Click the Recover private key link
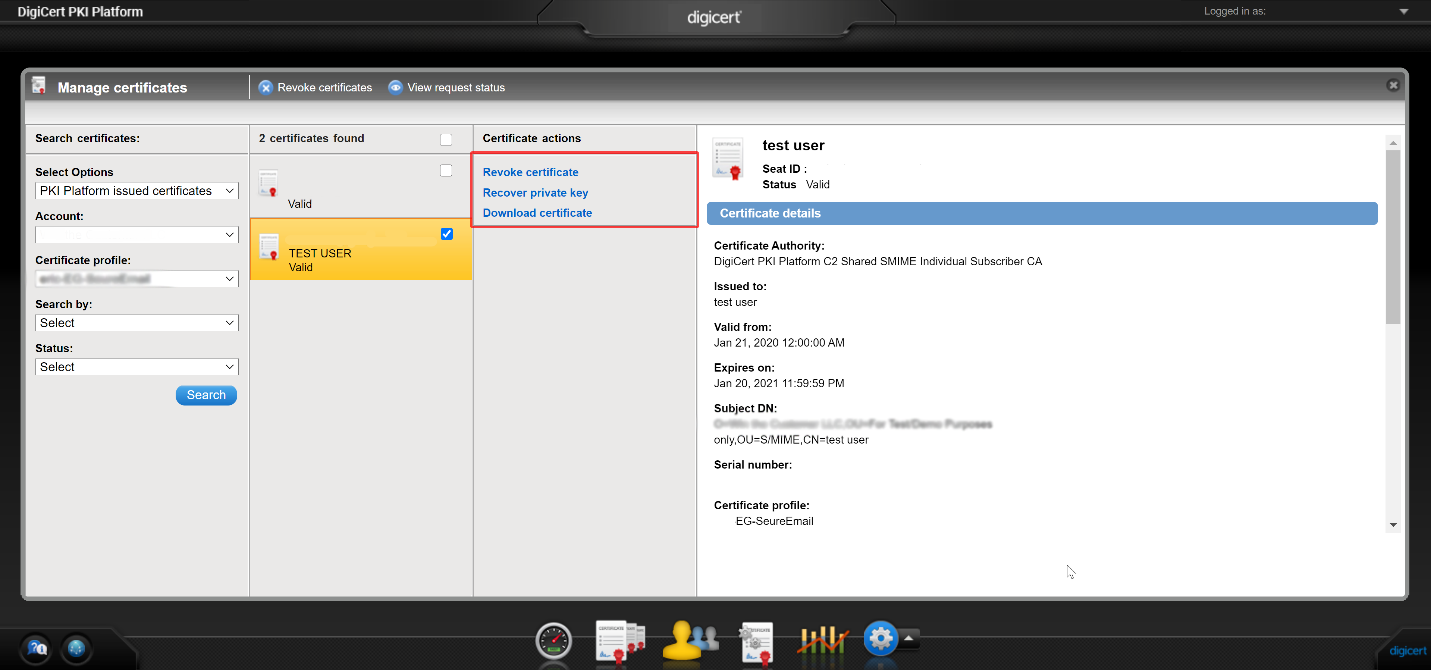Image resolution: width=1431 pixels, height=670 pixels. pyautogui.click(x=535, y=192)
